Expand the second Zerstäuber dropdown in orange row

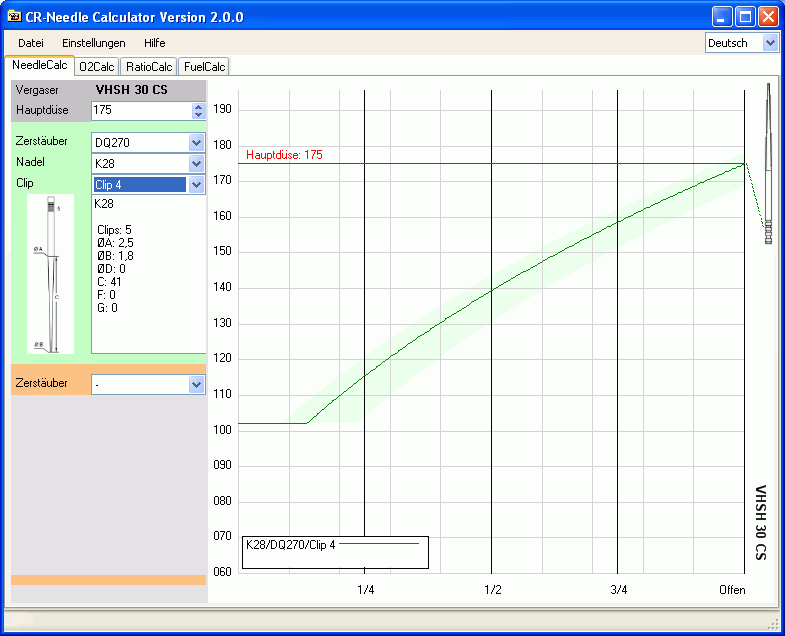pyautogui.click(x=197, y=385)
